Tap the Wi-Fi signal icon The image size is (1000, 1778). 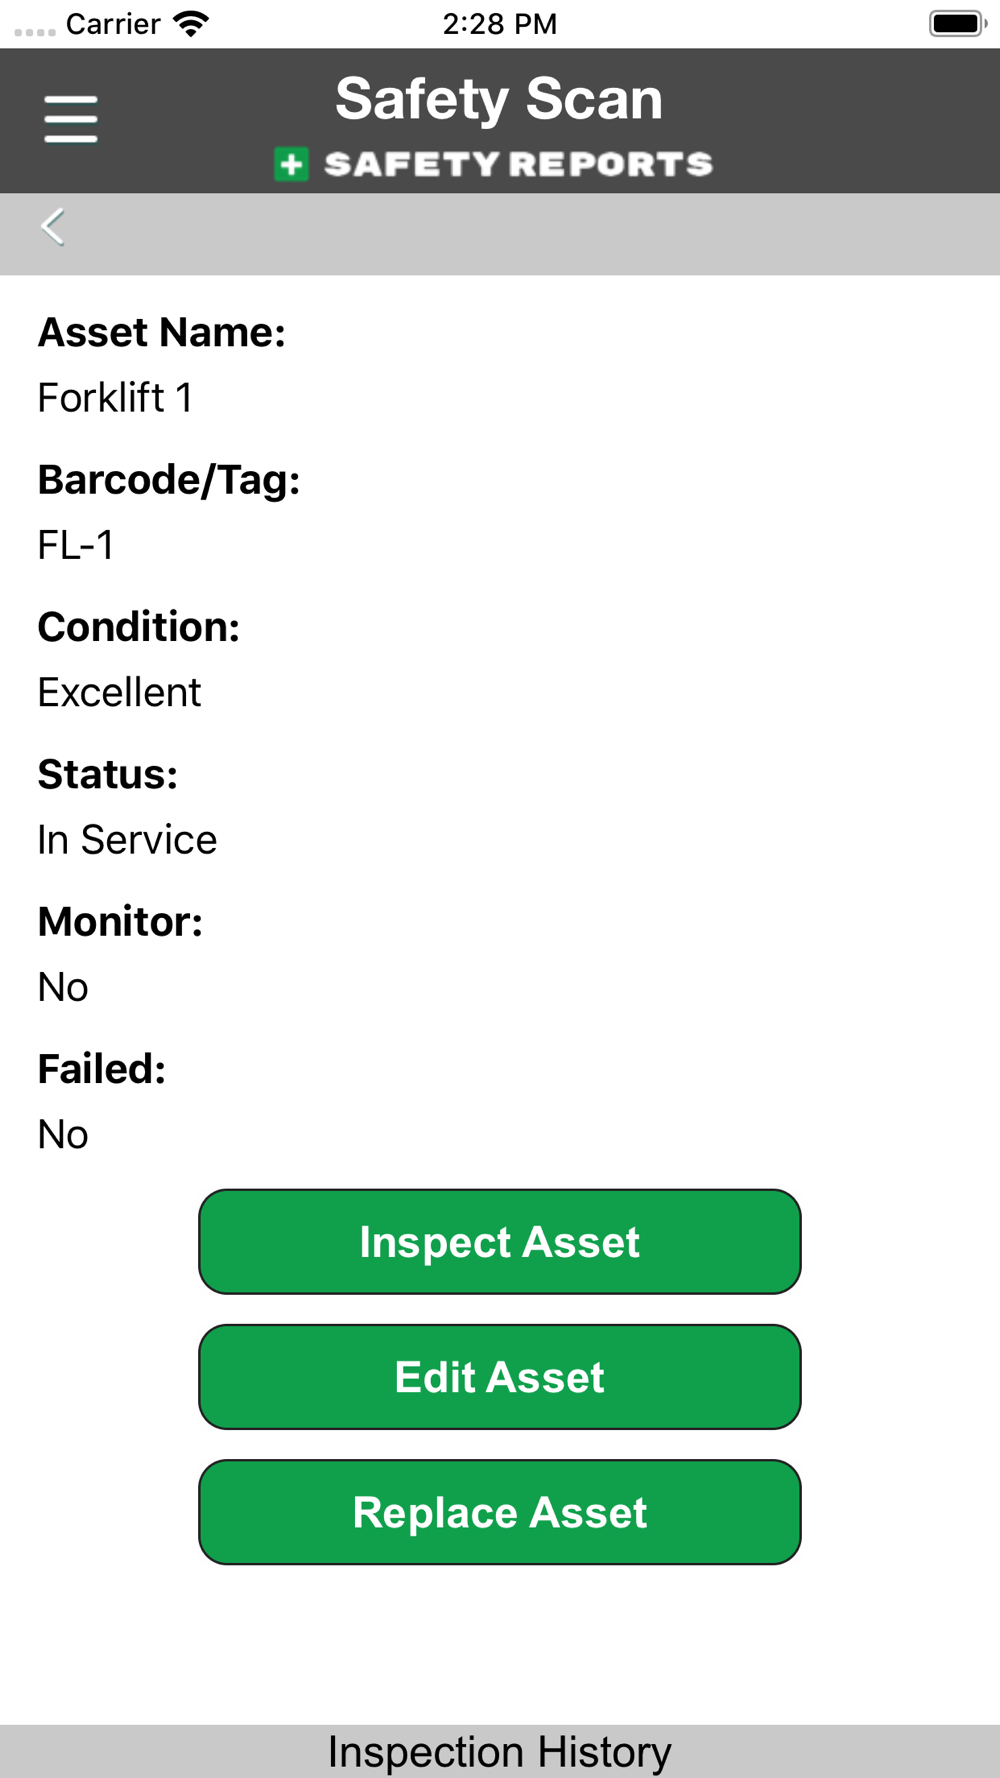tap(190, 23)
